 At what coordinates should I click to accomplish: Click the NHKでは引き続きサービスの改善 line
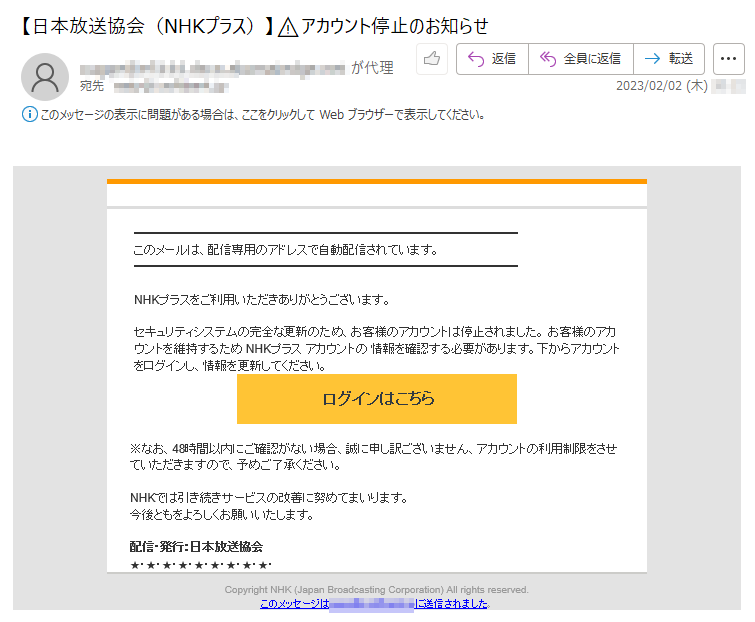269,498
